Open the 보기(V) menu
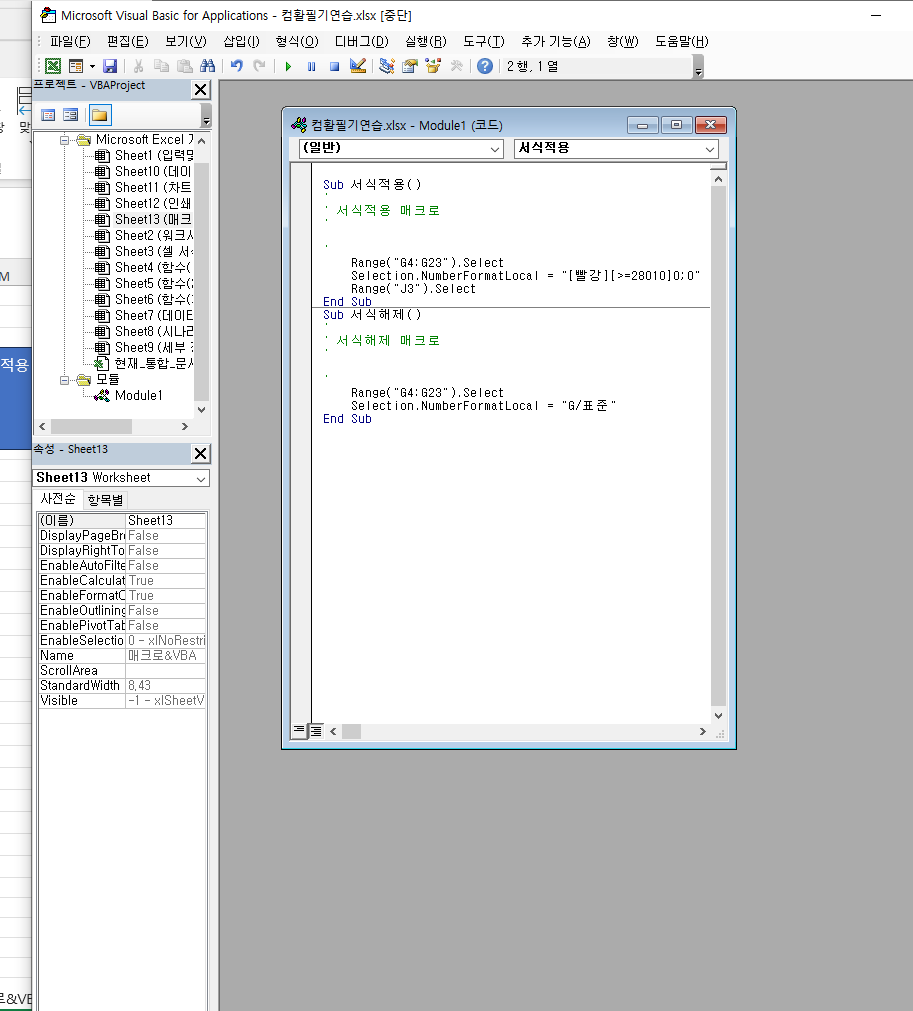The image size is (913, 1011). [x=186, y=42]
